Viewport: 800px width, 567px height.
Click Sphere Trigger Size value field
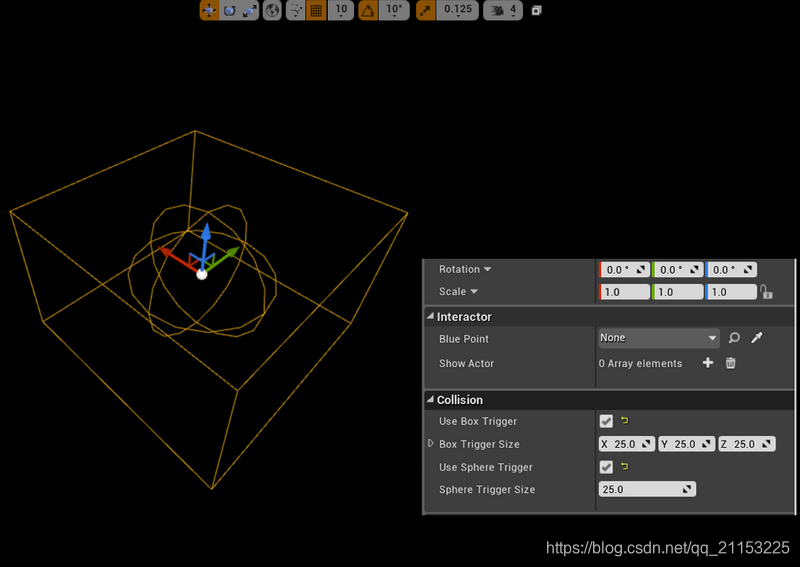[647, 489]
